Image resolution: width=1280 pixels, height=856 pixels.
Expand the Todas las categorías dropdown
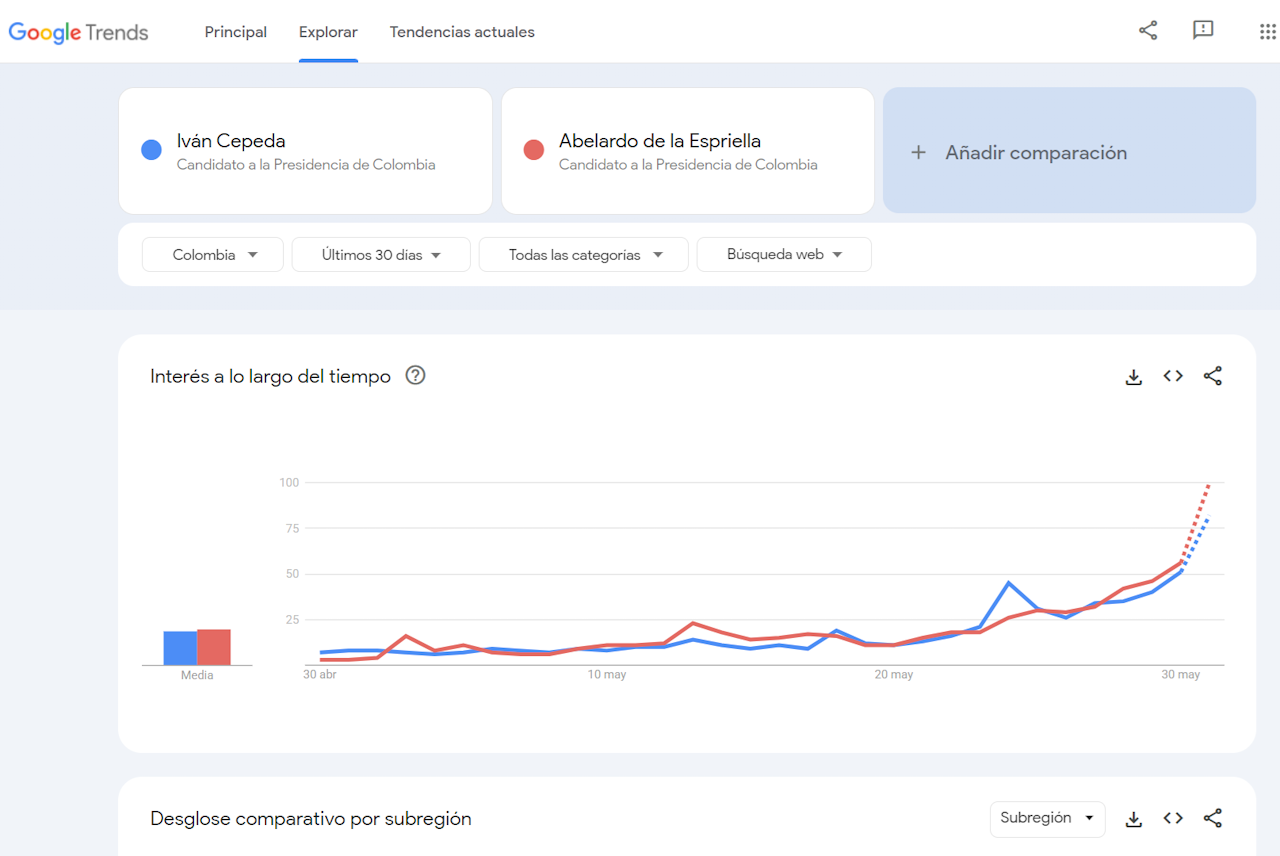[584, 255]
